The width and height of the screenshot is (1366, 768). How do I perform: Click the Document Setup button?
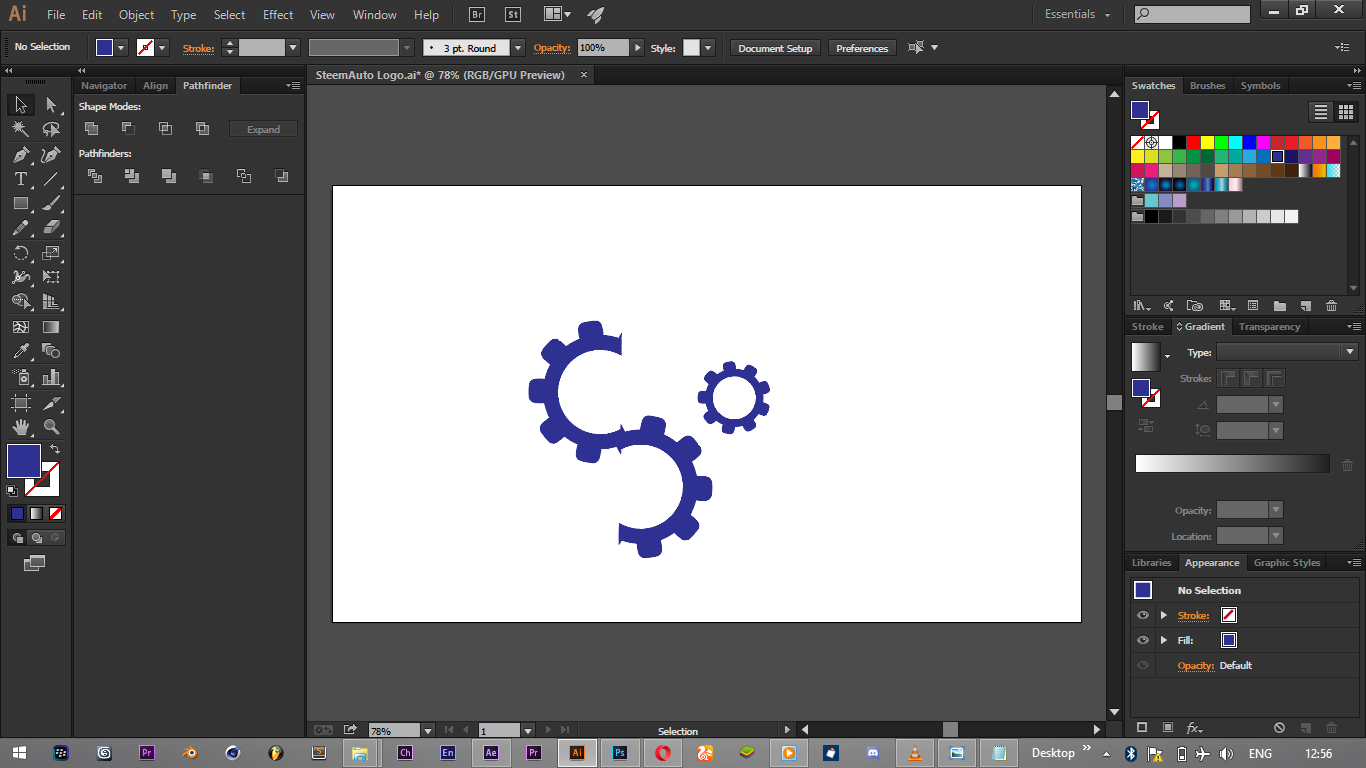click(x=775, y=48)
